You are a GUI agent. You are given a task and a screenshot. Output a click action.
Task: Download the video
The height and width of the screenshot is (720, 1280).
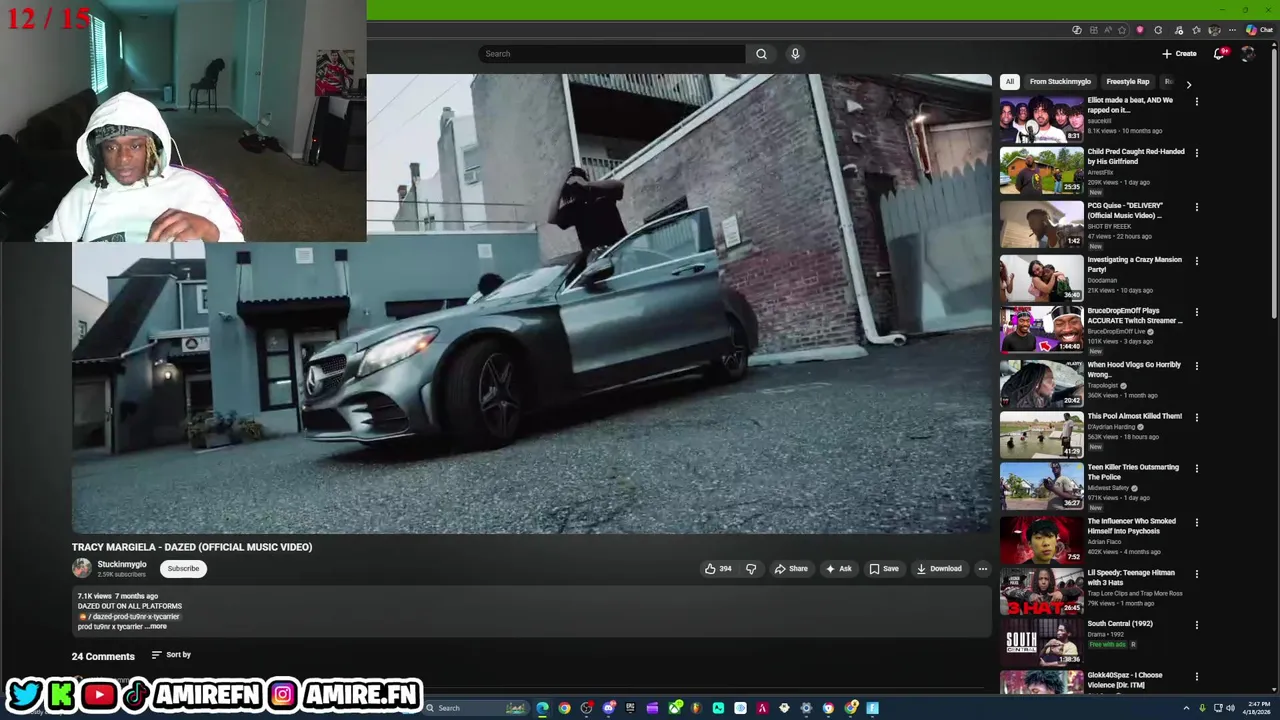939,569
